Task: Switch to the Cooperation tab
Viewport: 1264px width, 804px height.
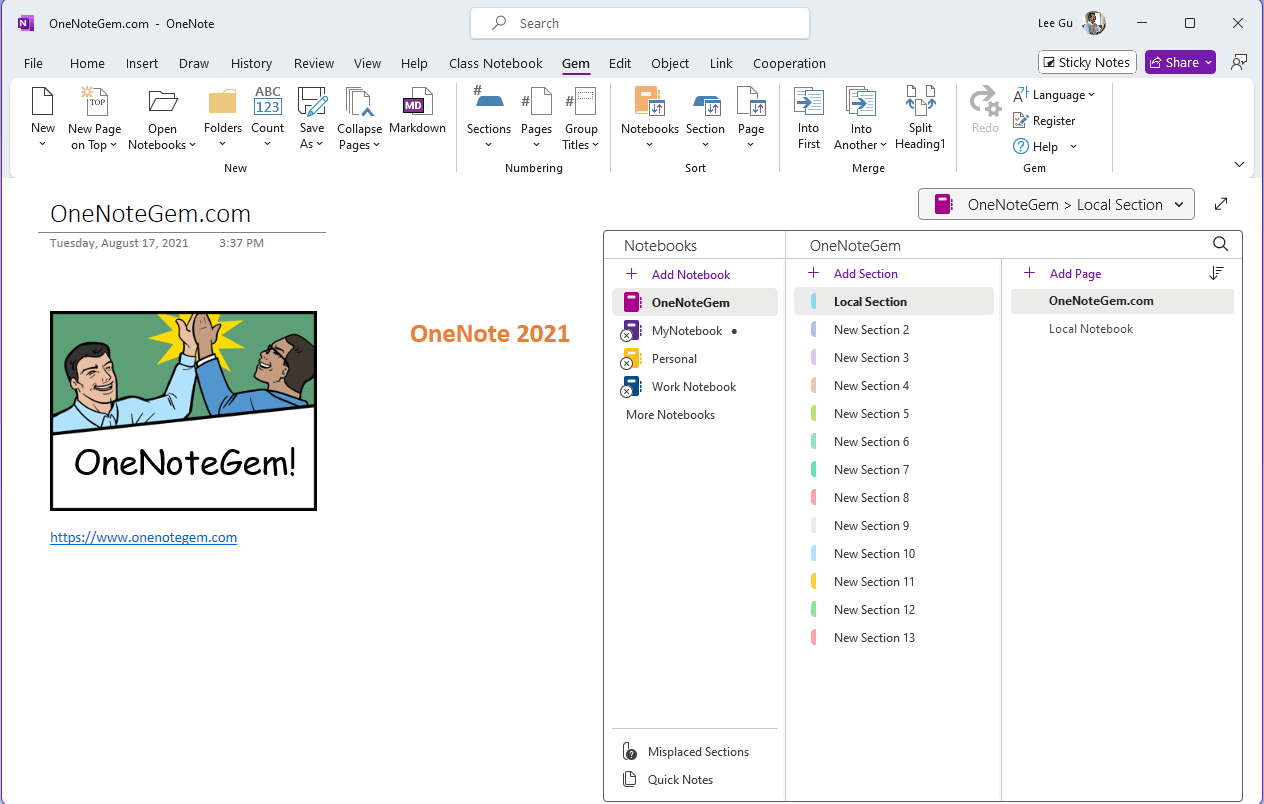Action: [789, 63]
